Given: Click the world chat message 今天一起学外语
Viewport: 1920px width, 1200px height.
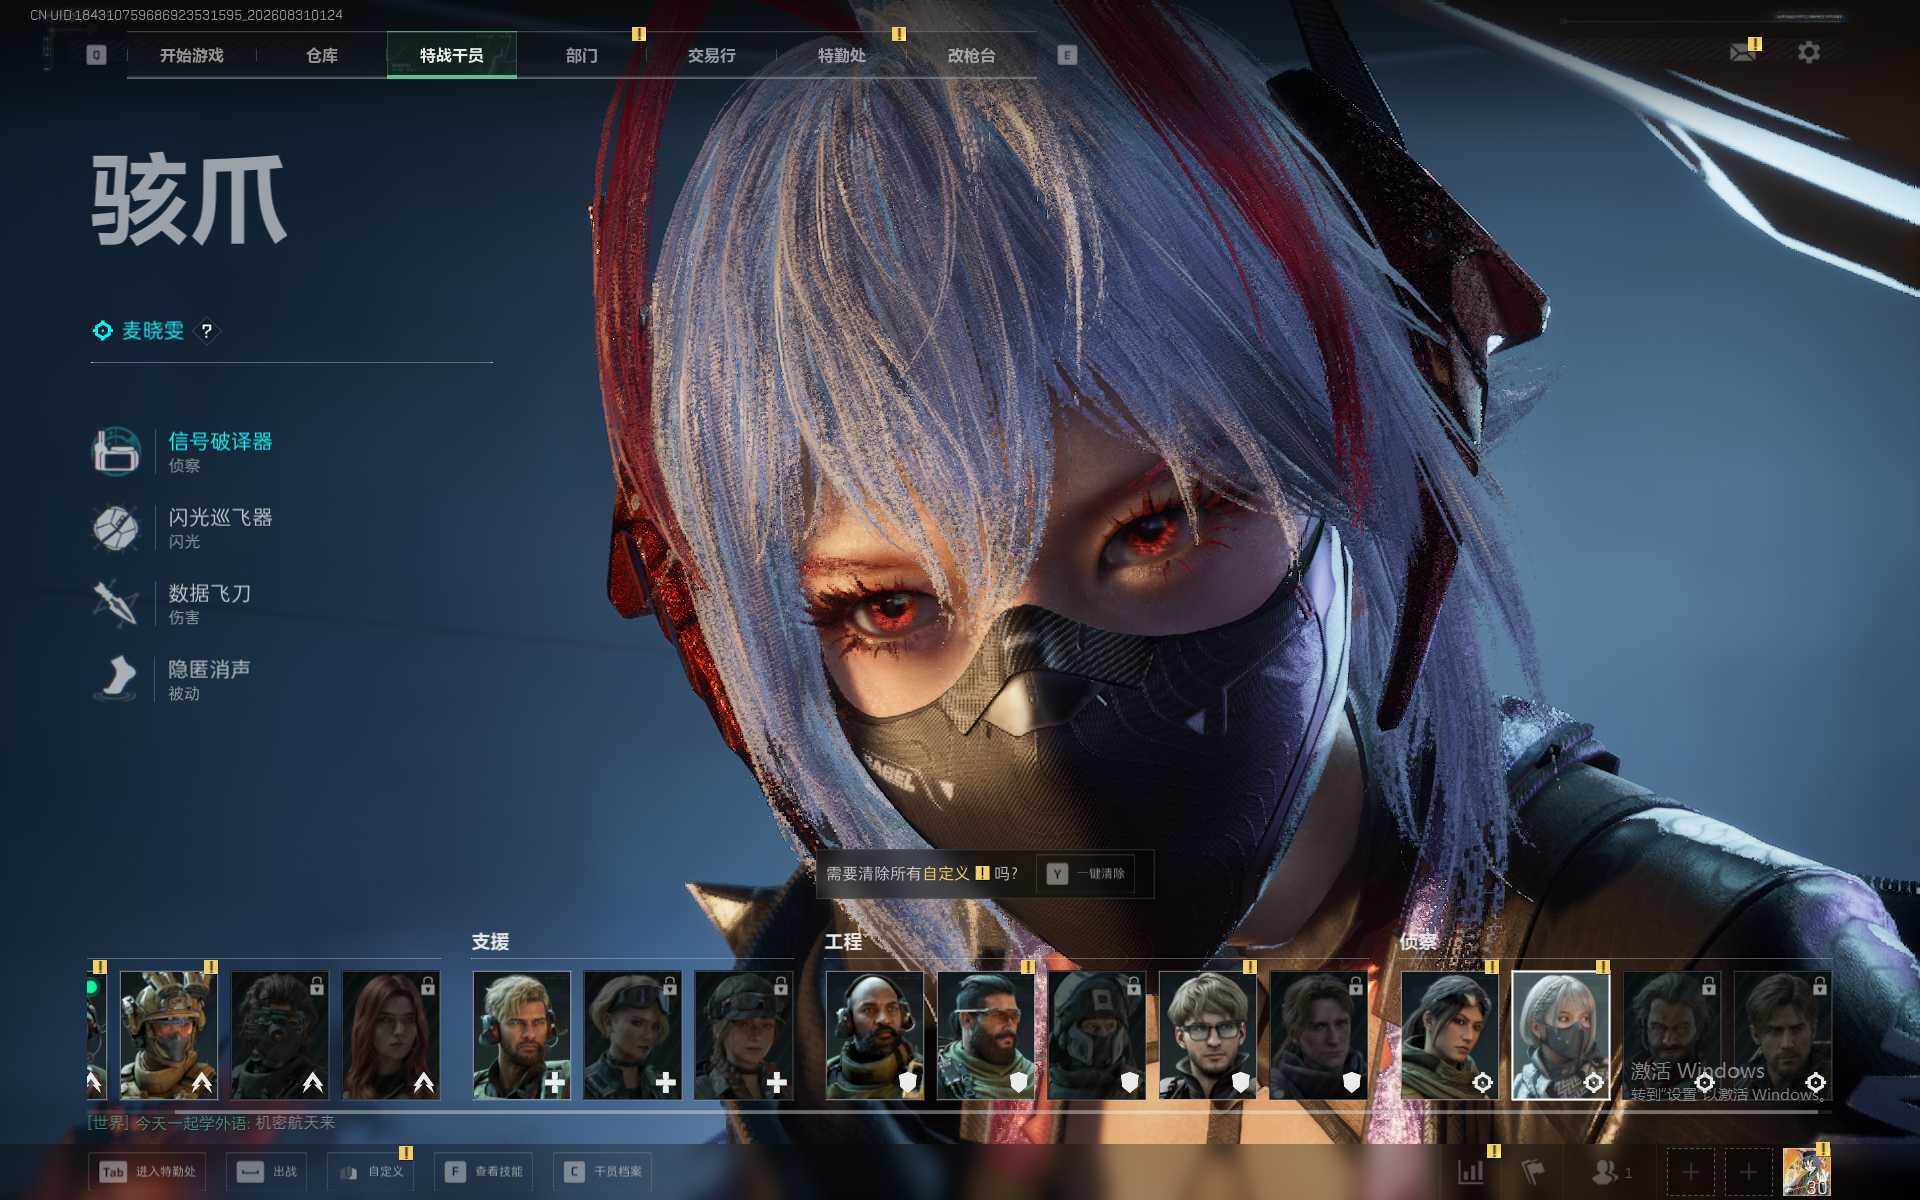Looking at the screenshot, I should click(x=212, y=1123).
